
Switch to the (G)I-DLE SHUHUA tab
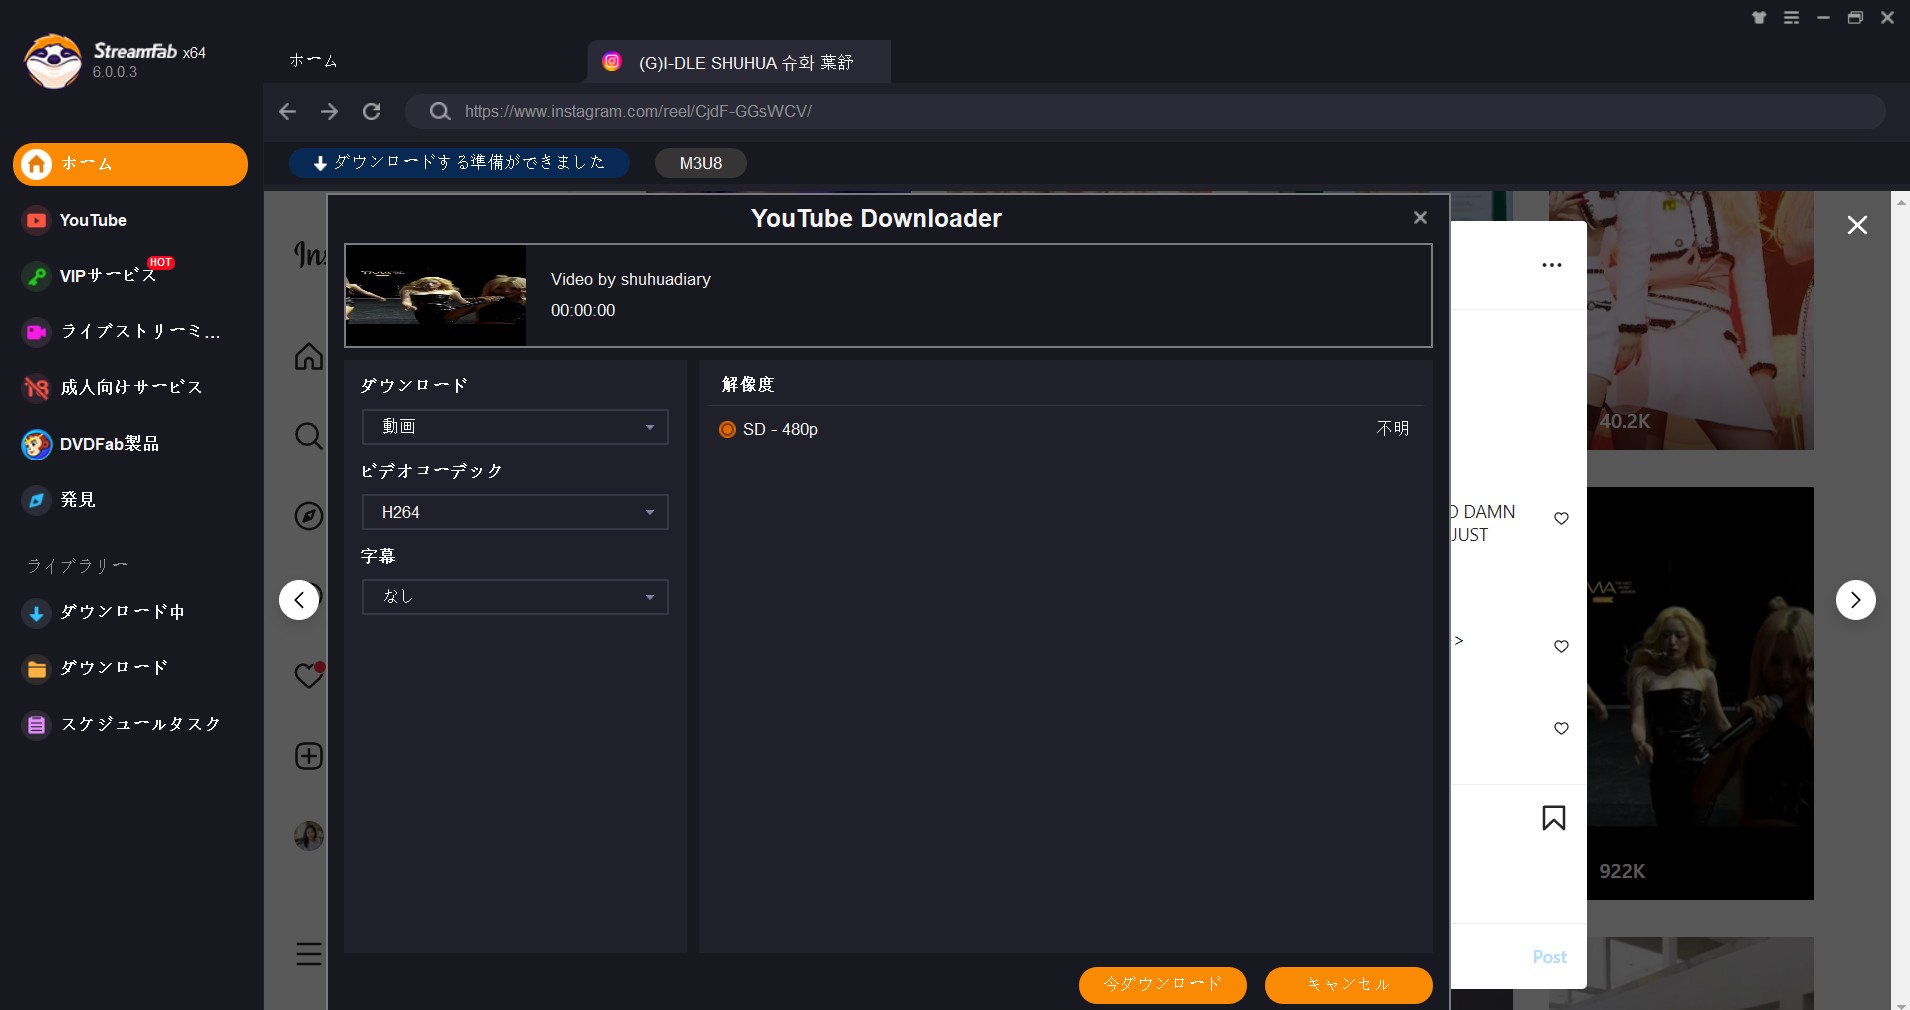click(x=739, y=62)
